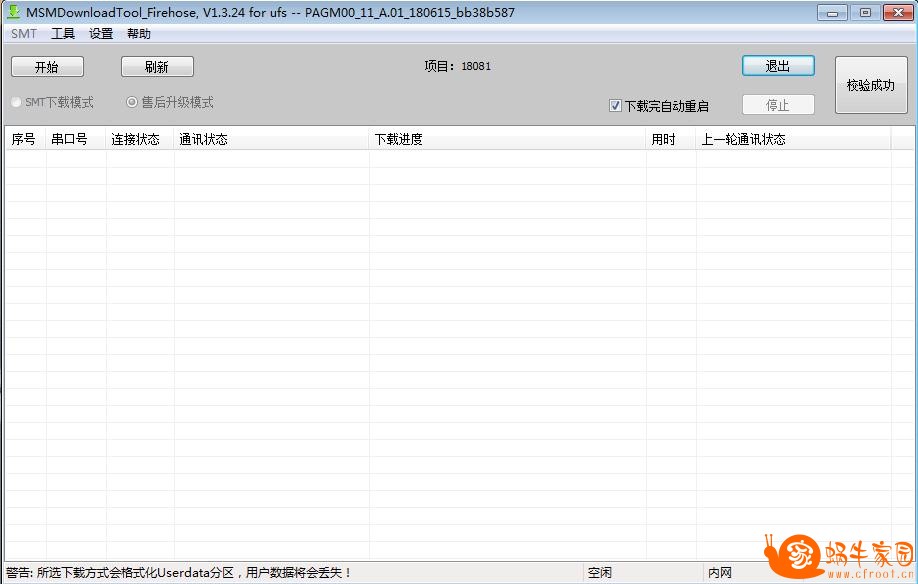
Task: Click the MSMDownloadTool app icon in title bar
Action: pos(13,12)
